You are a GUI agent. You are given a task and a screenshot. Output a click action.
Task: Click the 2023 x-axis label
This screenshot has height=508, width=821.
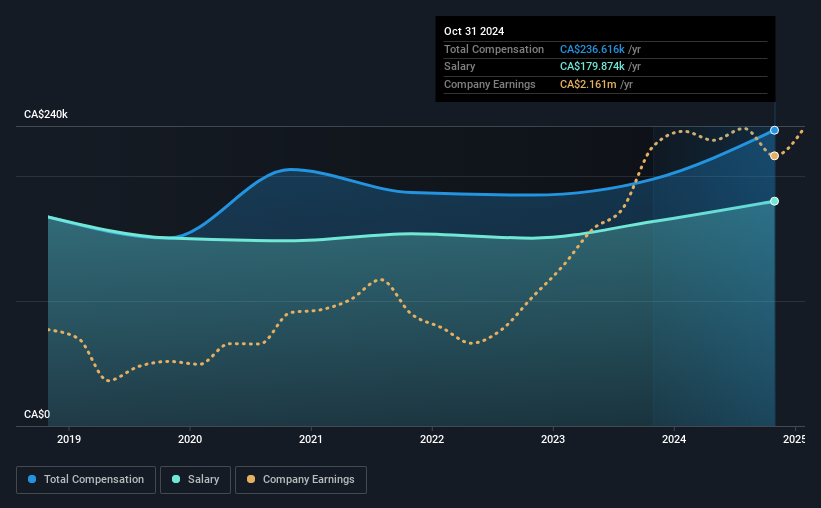[553, 439]
